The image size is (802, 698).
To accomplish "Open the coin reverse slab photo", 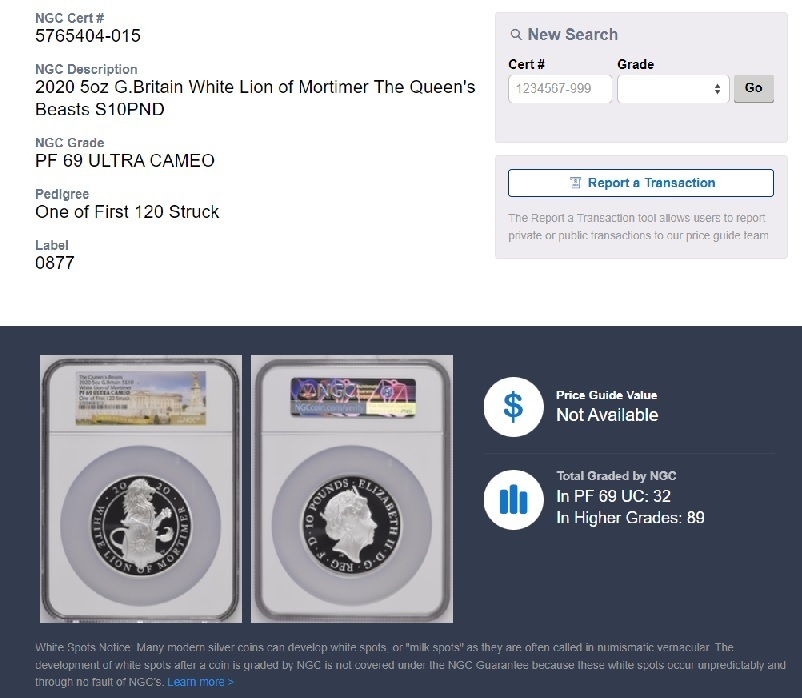I will (141, 489).
